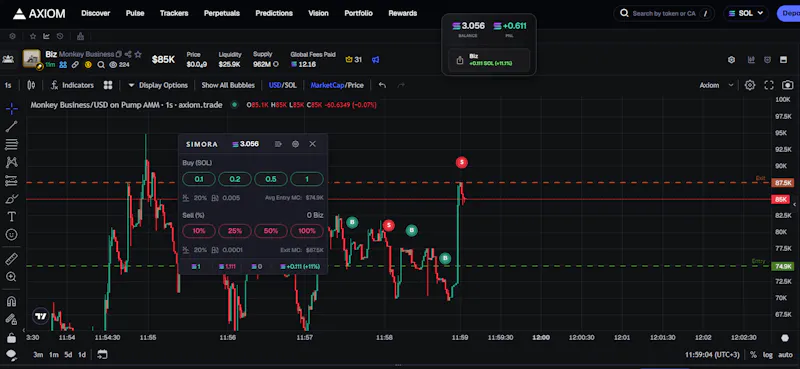Select the zoom-in magnifier tool

tap(11, 277)
